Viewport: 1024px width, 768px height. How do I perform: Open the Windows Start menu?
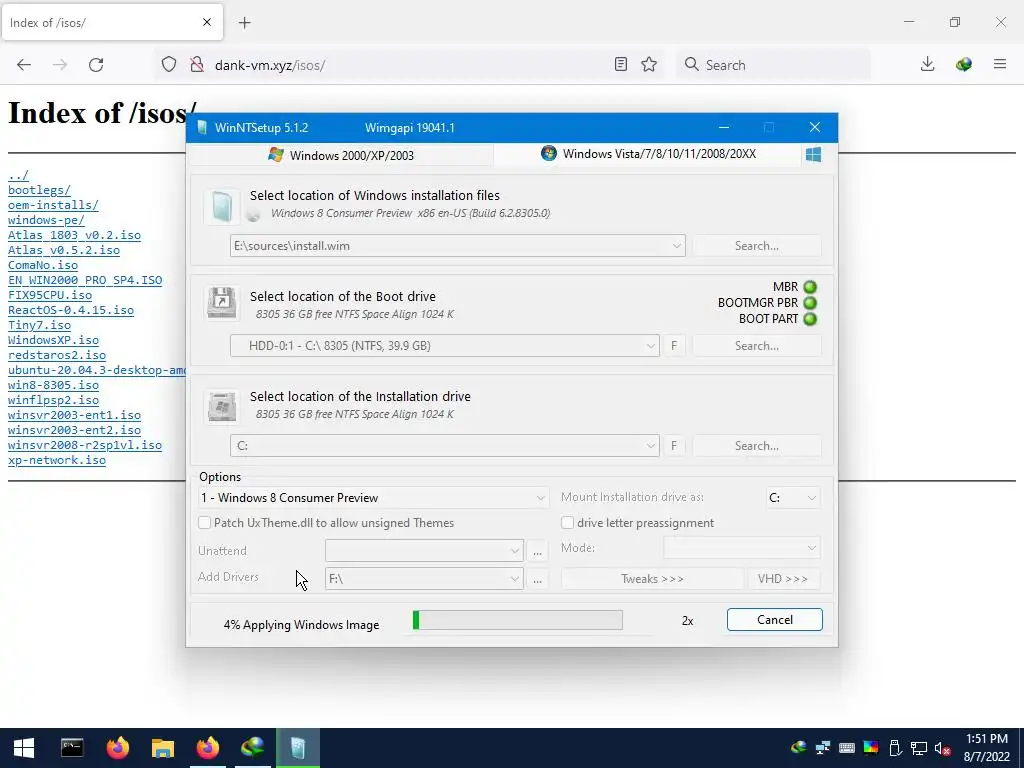(x=24, y=748)
